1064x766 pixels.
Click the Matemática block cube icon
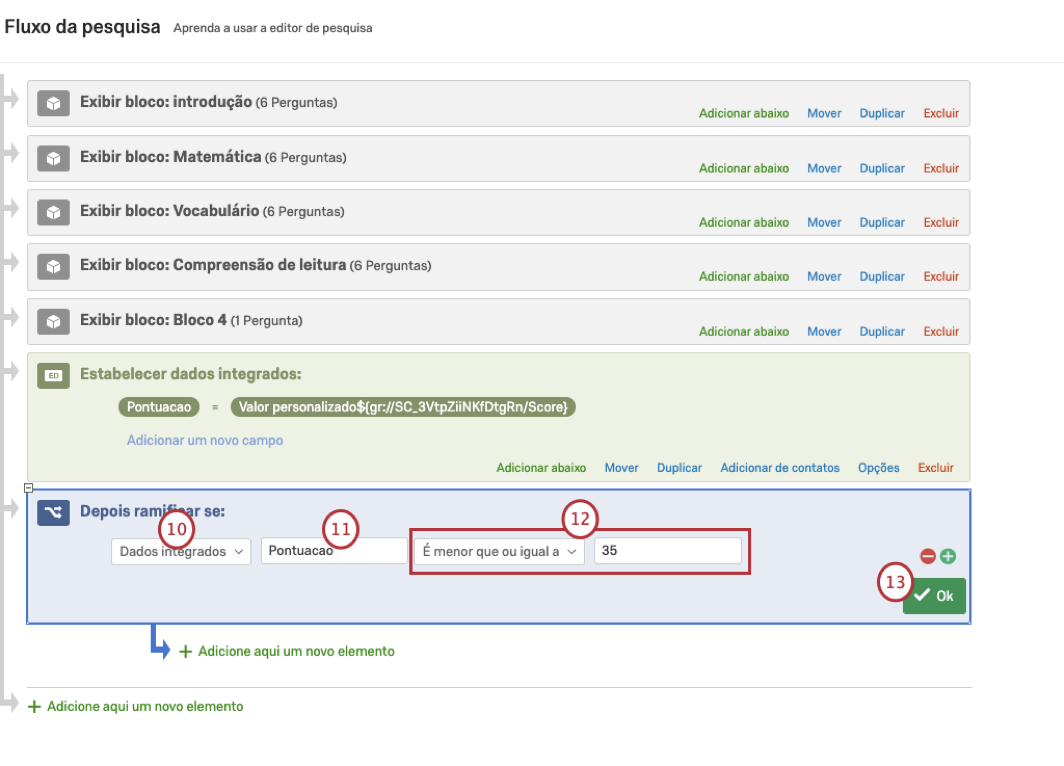point(53,158)
